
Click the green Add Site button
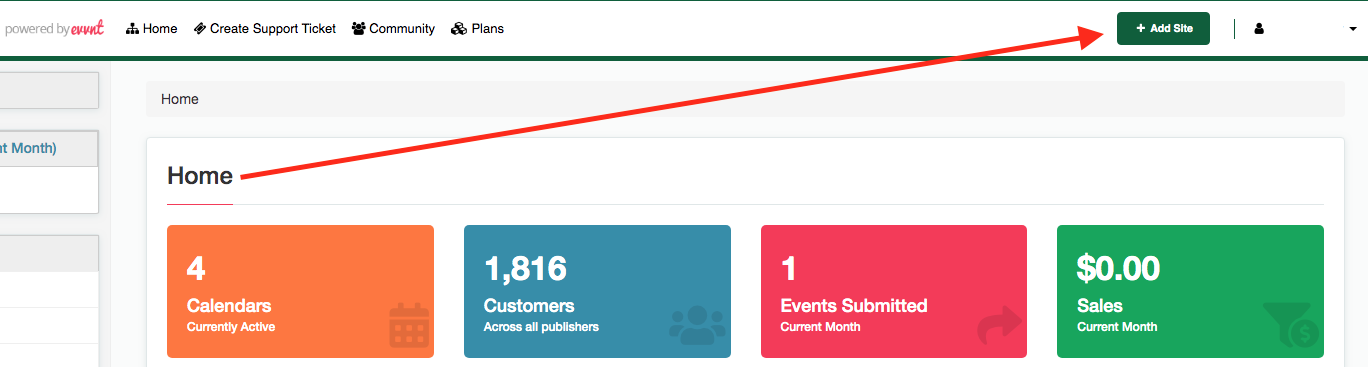[1163, 29]
